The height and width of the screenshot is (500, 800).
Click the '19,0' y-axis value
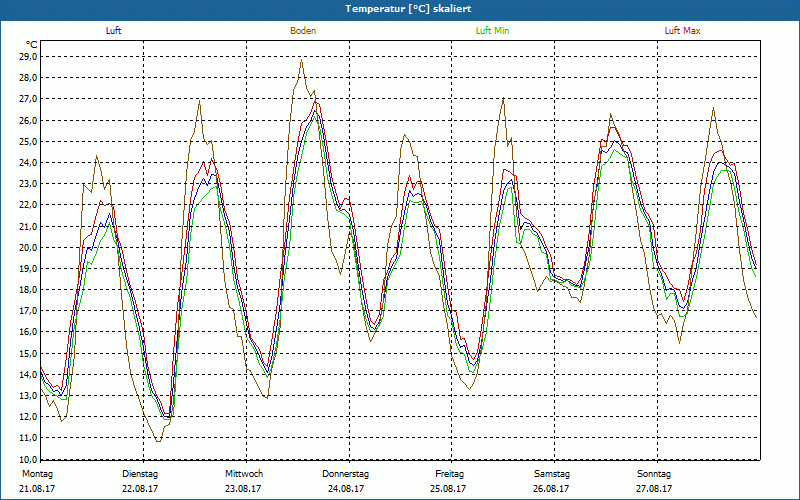point(28,269)
